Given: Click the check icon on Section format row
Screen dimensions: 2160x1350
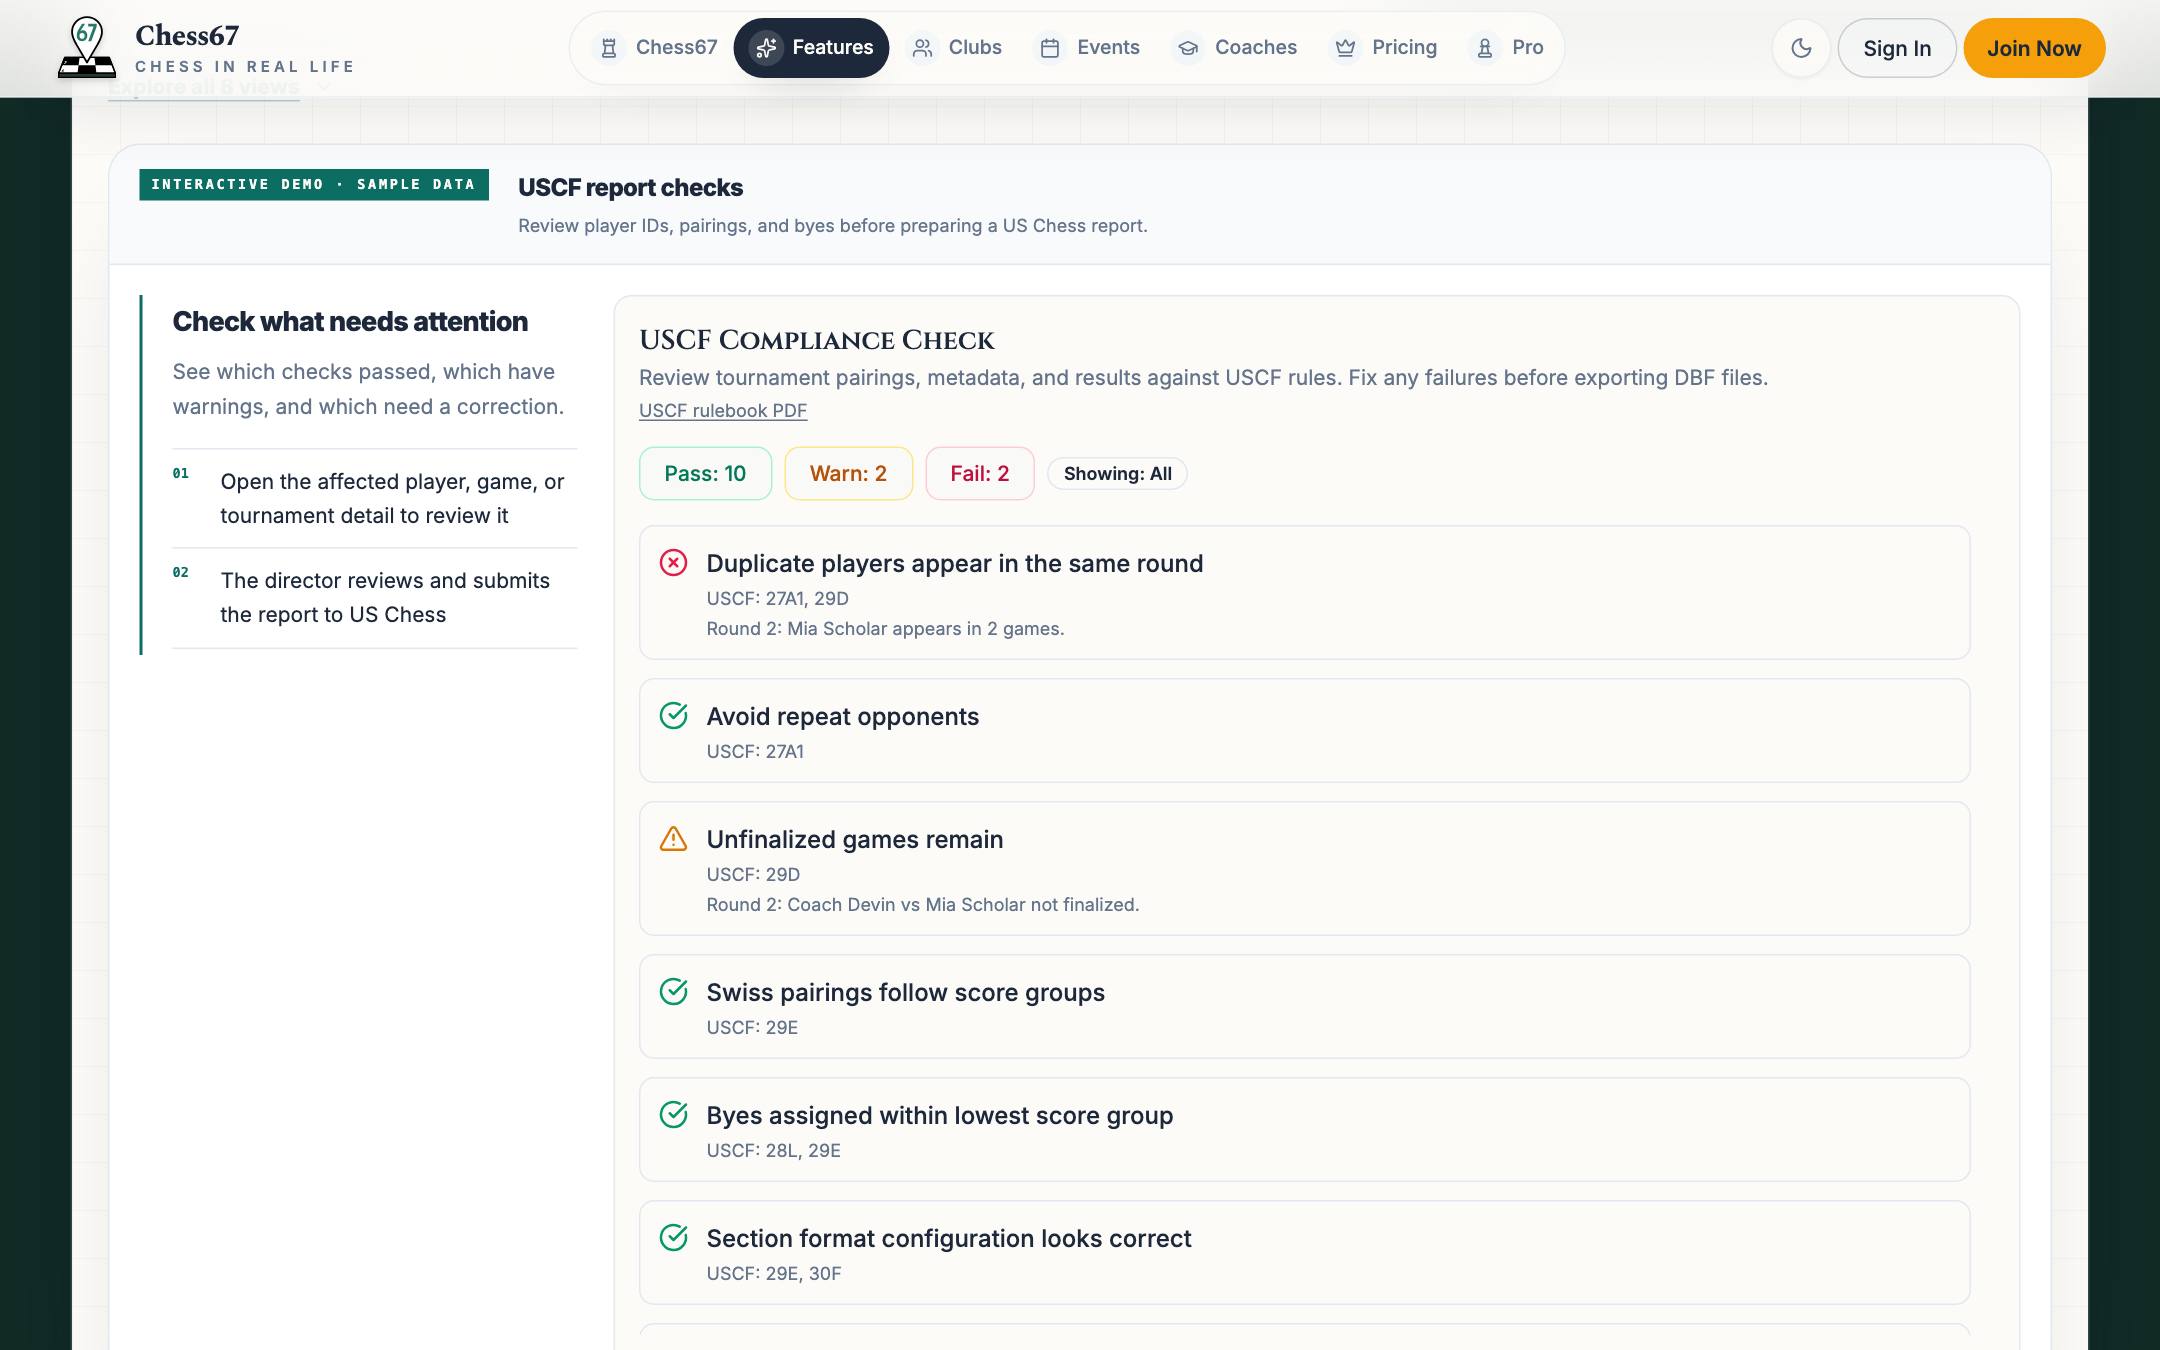Looking at the screenshot, I should click(x=673, y=1238).
